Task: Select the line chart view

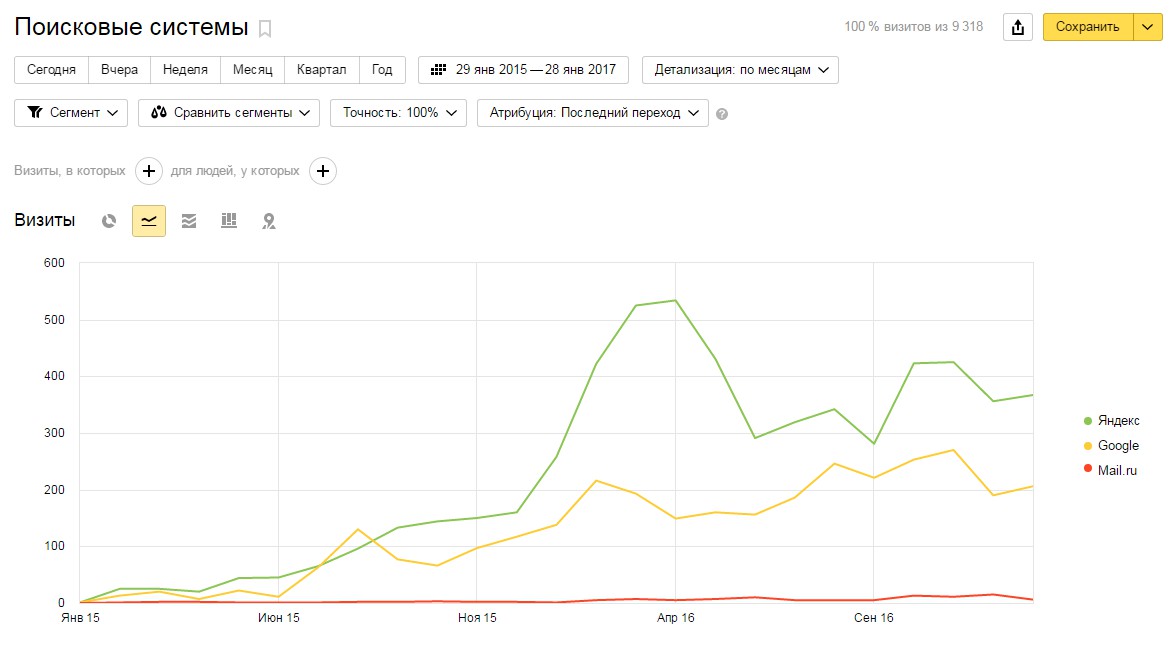Action: (x=149, y=221)
